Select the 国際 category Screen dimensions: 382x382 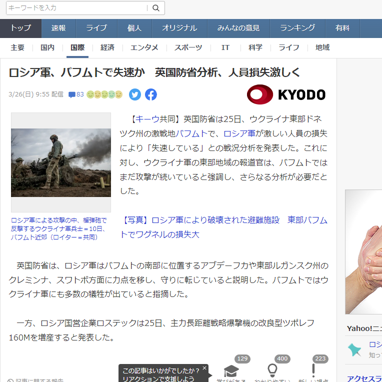coord(77,48)
